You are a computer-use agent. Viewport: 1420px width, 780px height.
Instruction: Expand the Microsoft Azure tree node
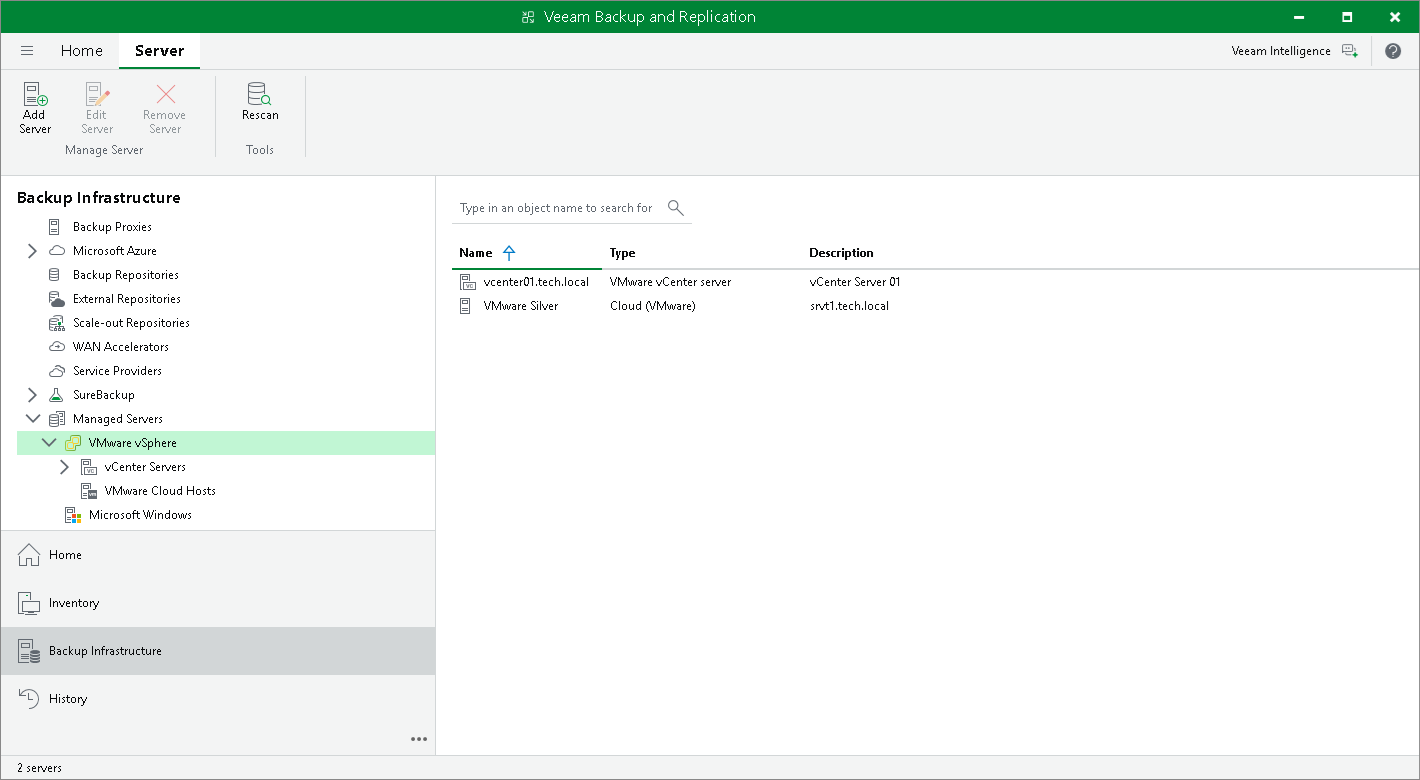[x=32, y=251]
